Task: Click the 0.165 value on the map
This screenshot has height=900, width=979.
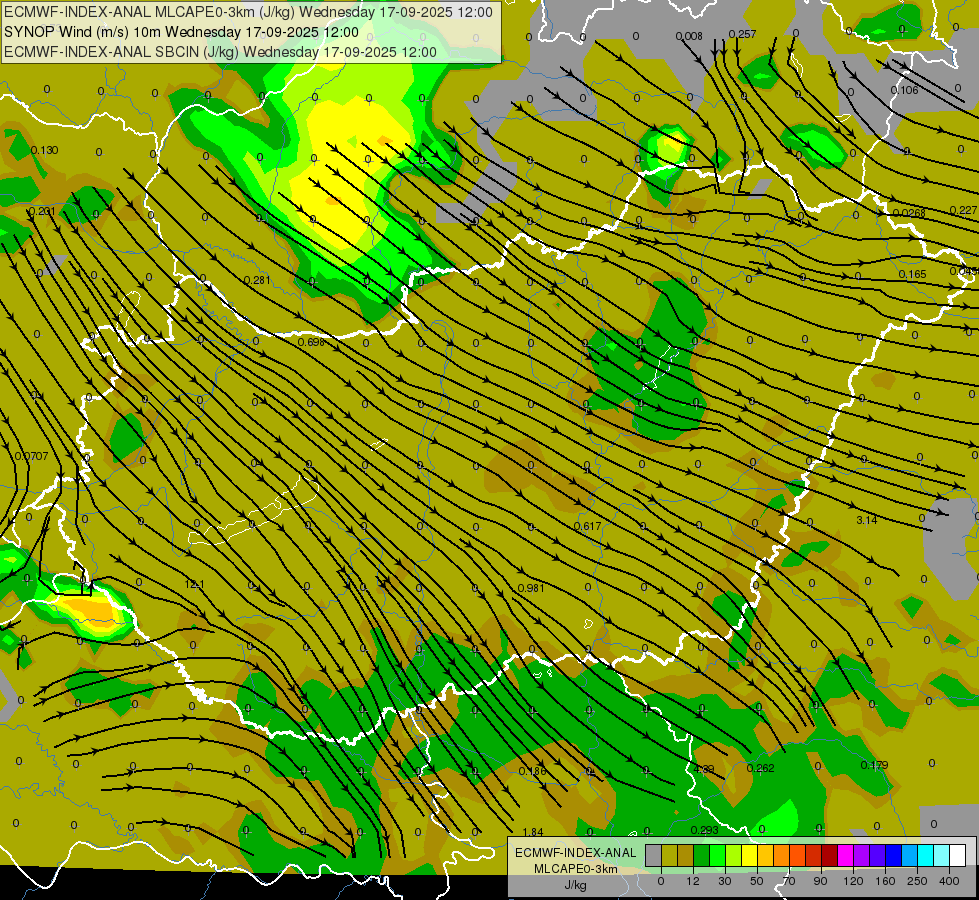Action: pos(912,274)
